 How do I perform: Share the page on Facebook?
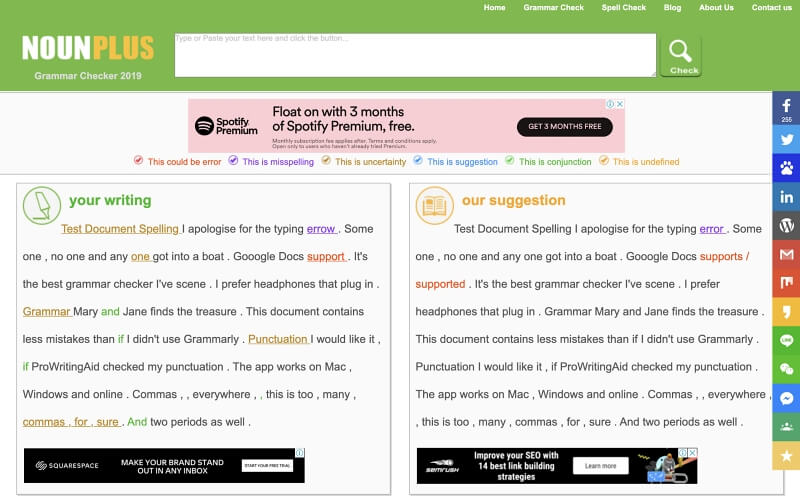786,108
